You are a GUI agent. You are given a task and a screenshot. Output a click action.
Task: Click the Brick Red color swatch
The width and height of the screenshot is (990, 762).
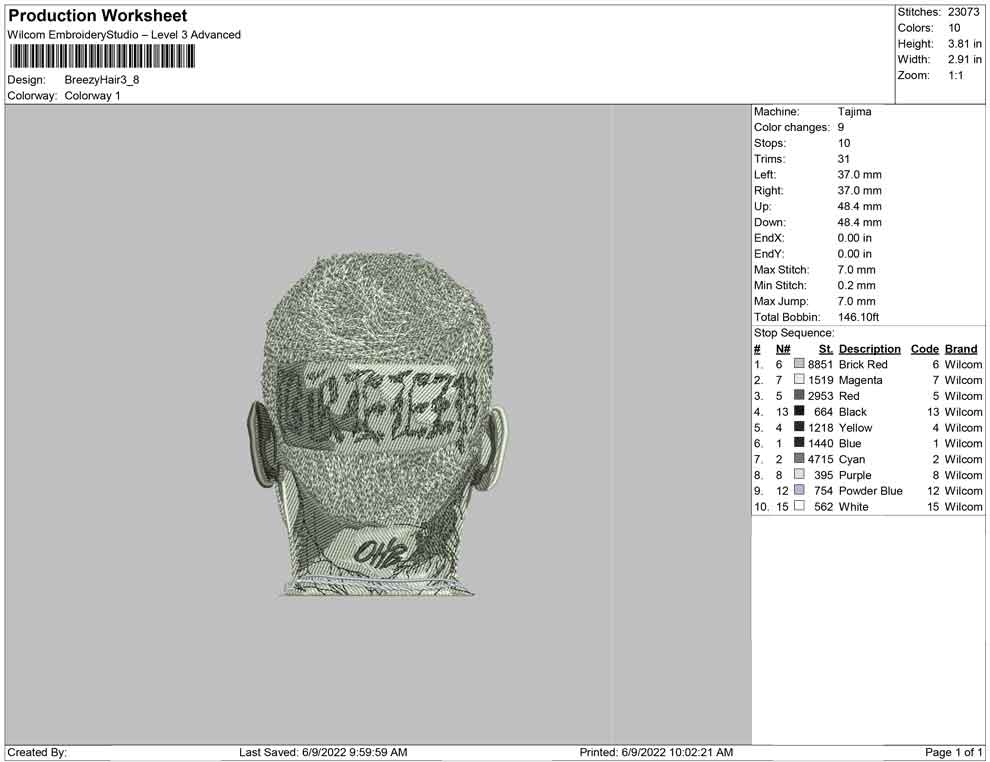(799, 365)
